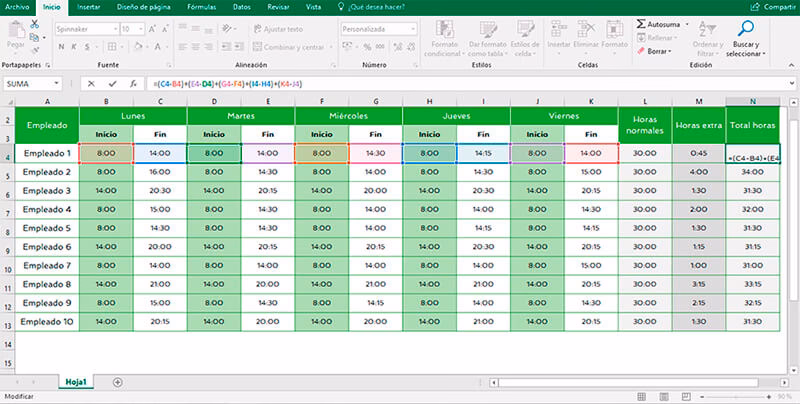800x404 pixels.
Task: Open the name box SUMA dropdown
Action: (x=56, y=84)
